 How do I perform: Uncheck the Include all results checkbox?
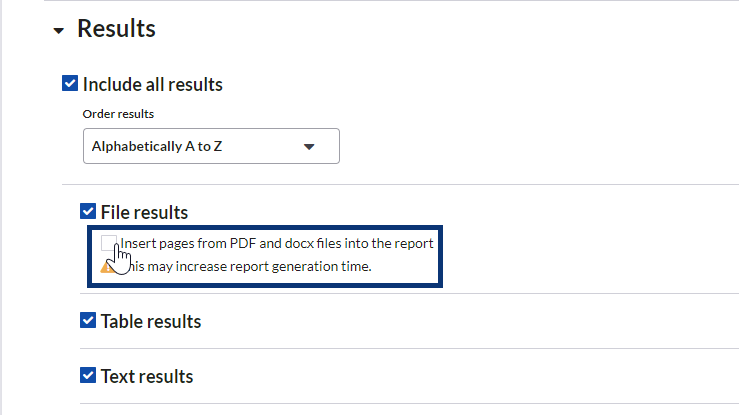point(70,84)
